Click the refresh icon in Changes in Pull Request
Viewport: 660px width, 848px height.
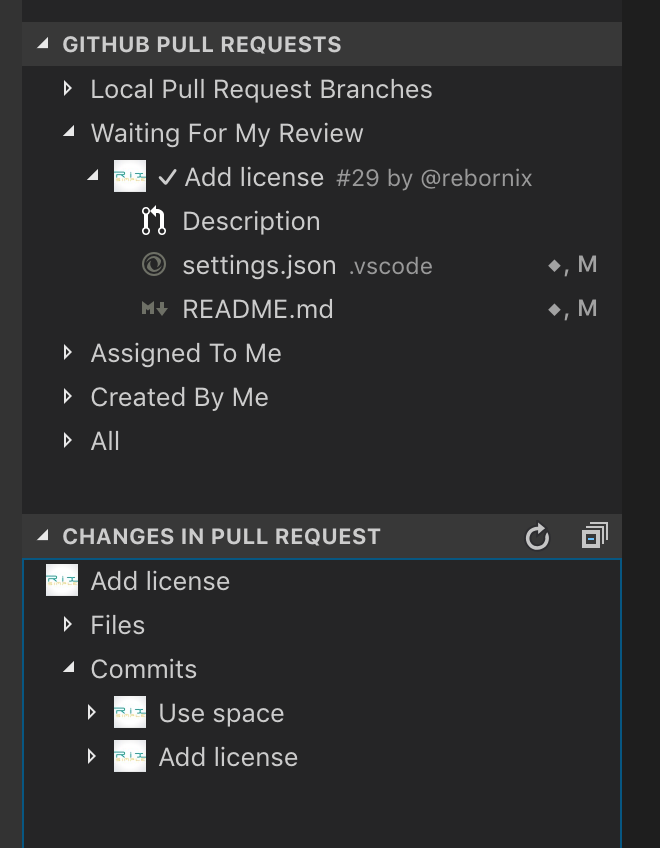[537, 537]
